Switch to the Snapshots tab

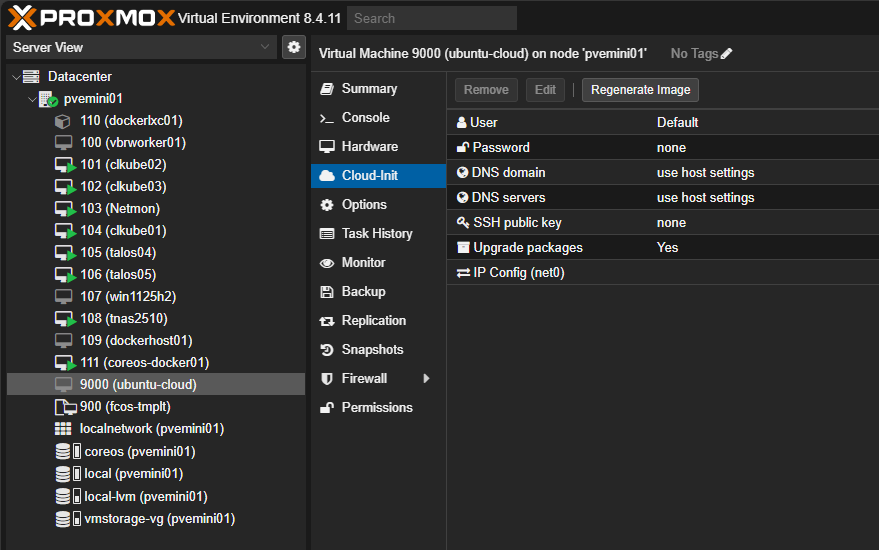372,350
